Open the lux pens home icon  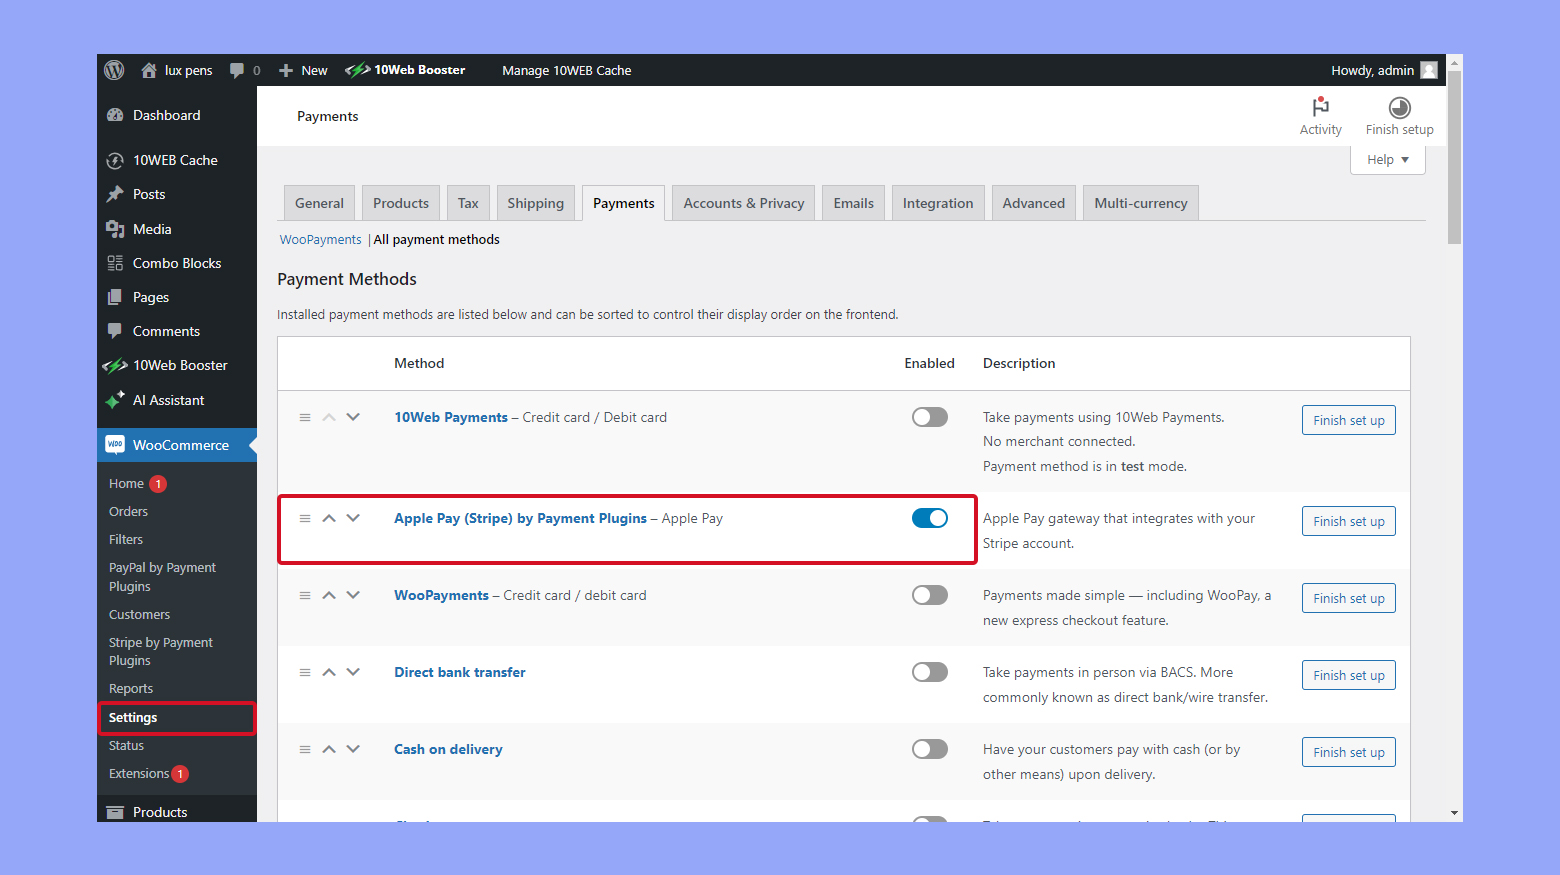coord(149,70)
